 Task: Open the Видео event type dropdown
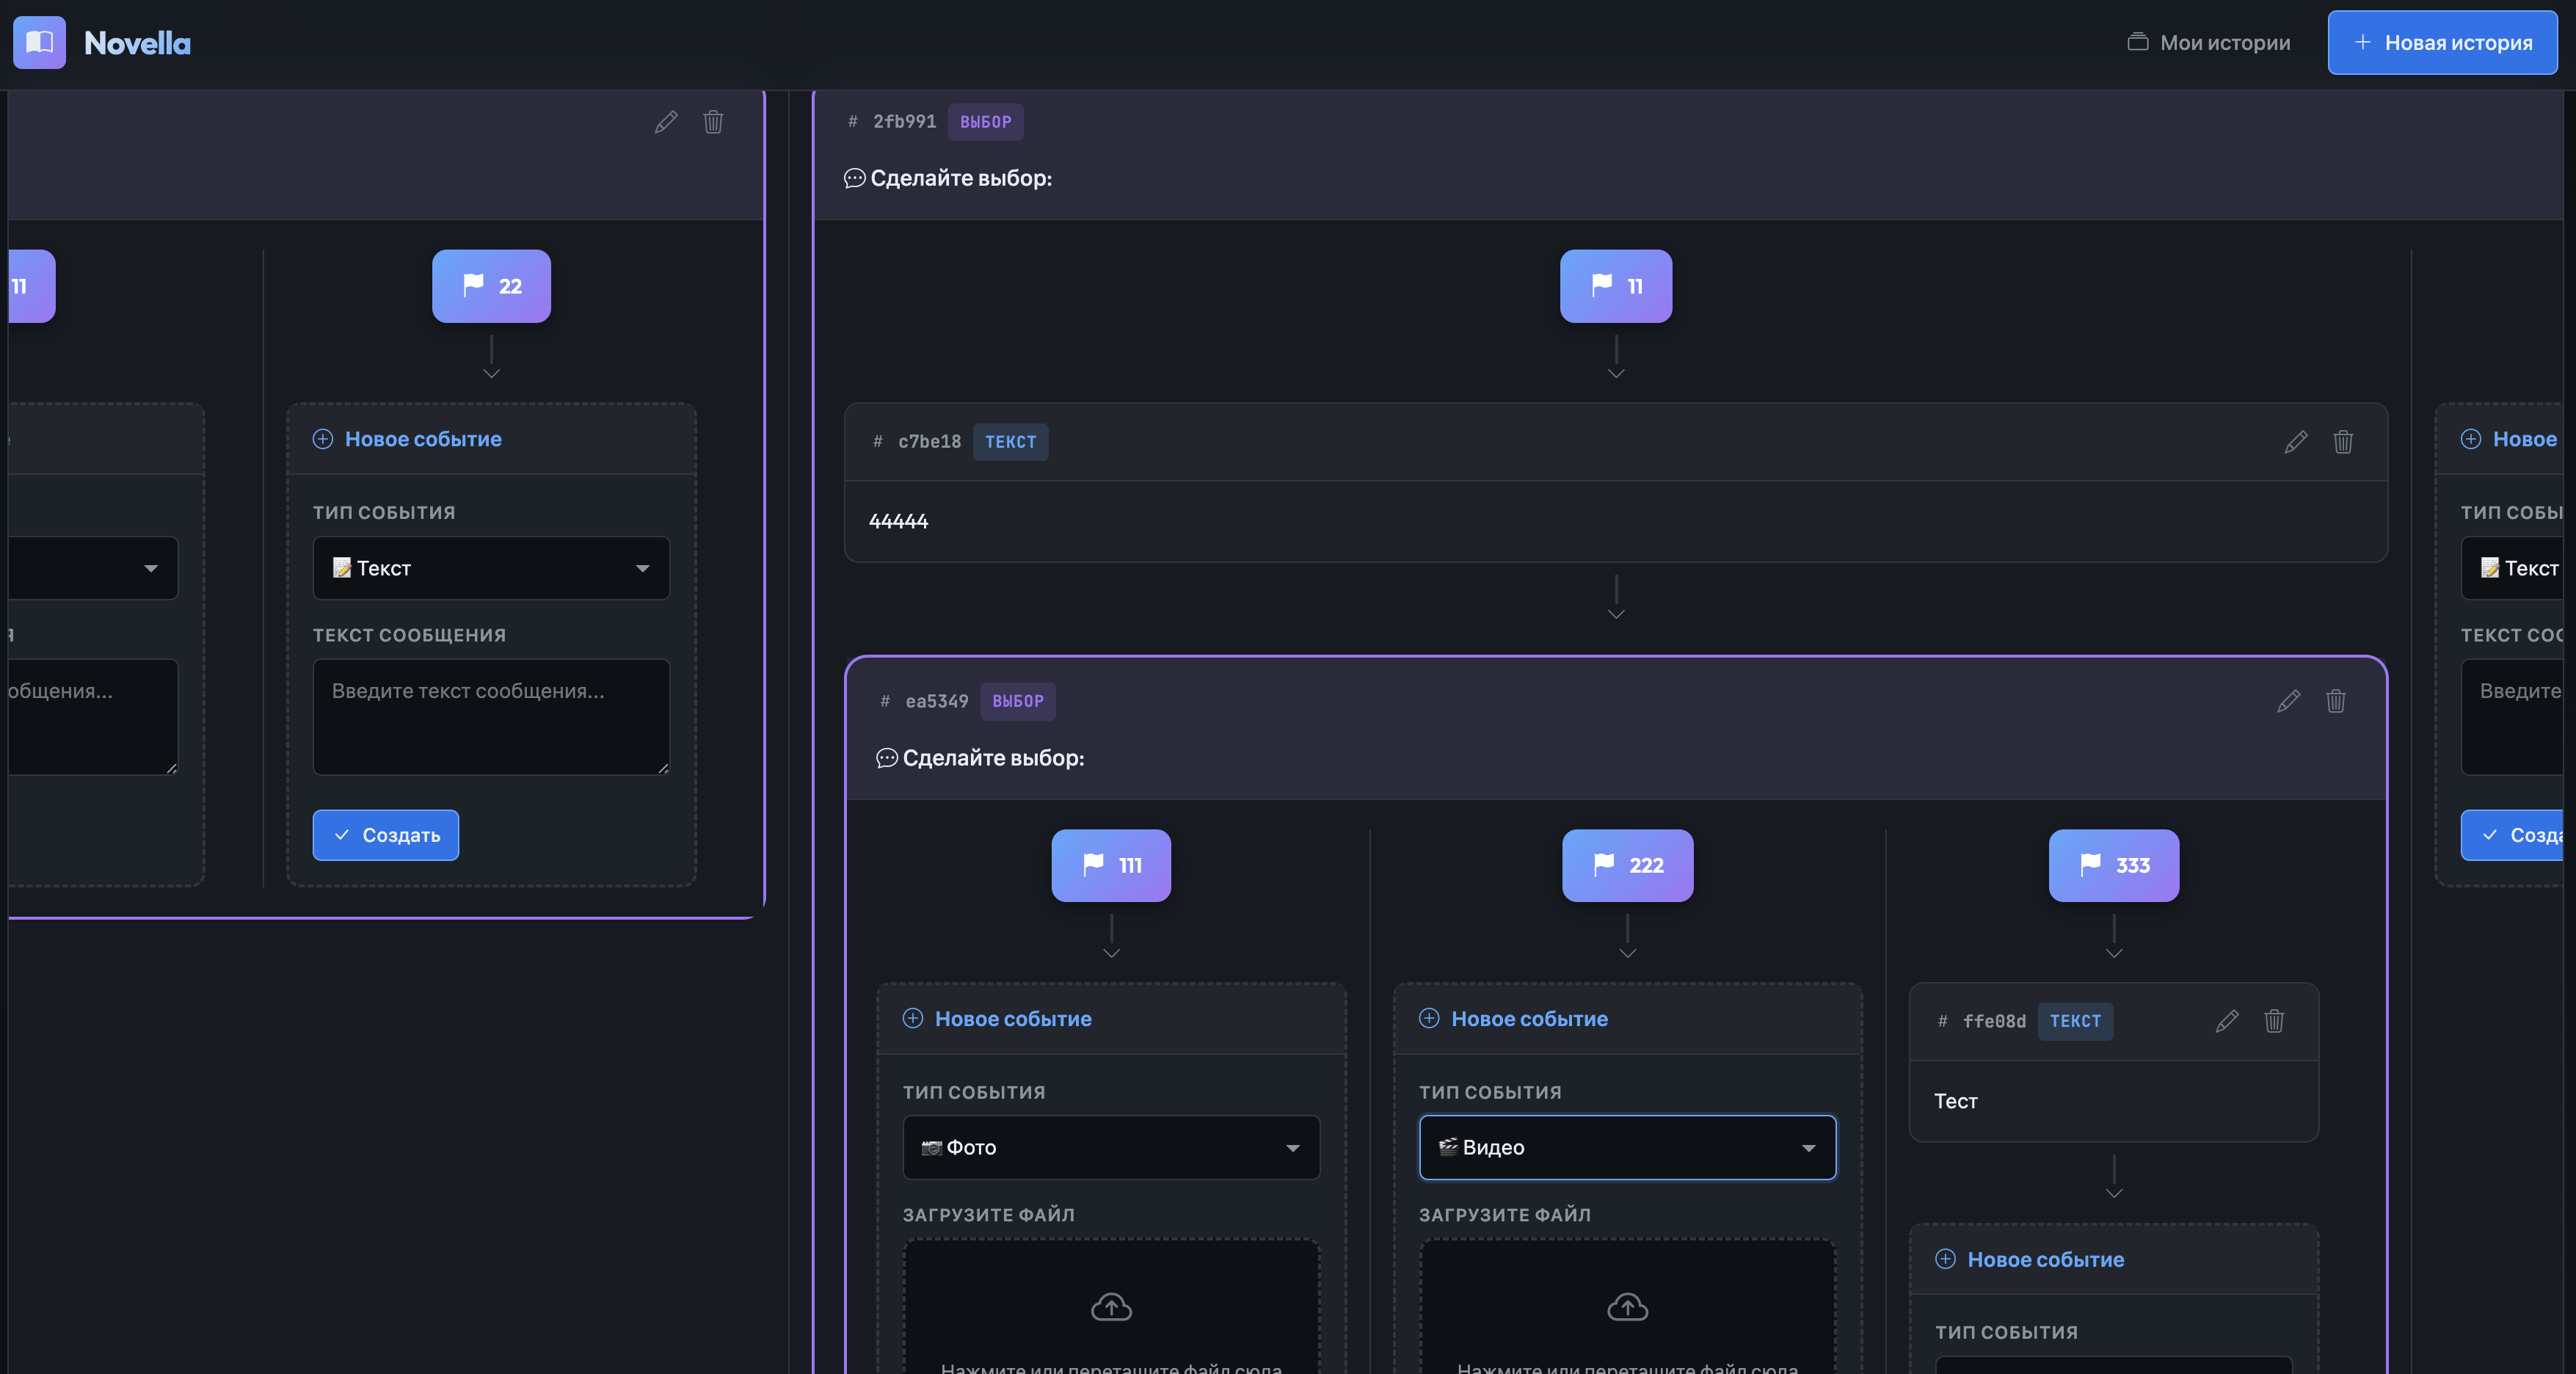(x=1627, y=1147)
